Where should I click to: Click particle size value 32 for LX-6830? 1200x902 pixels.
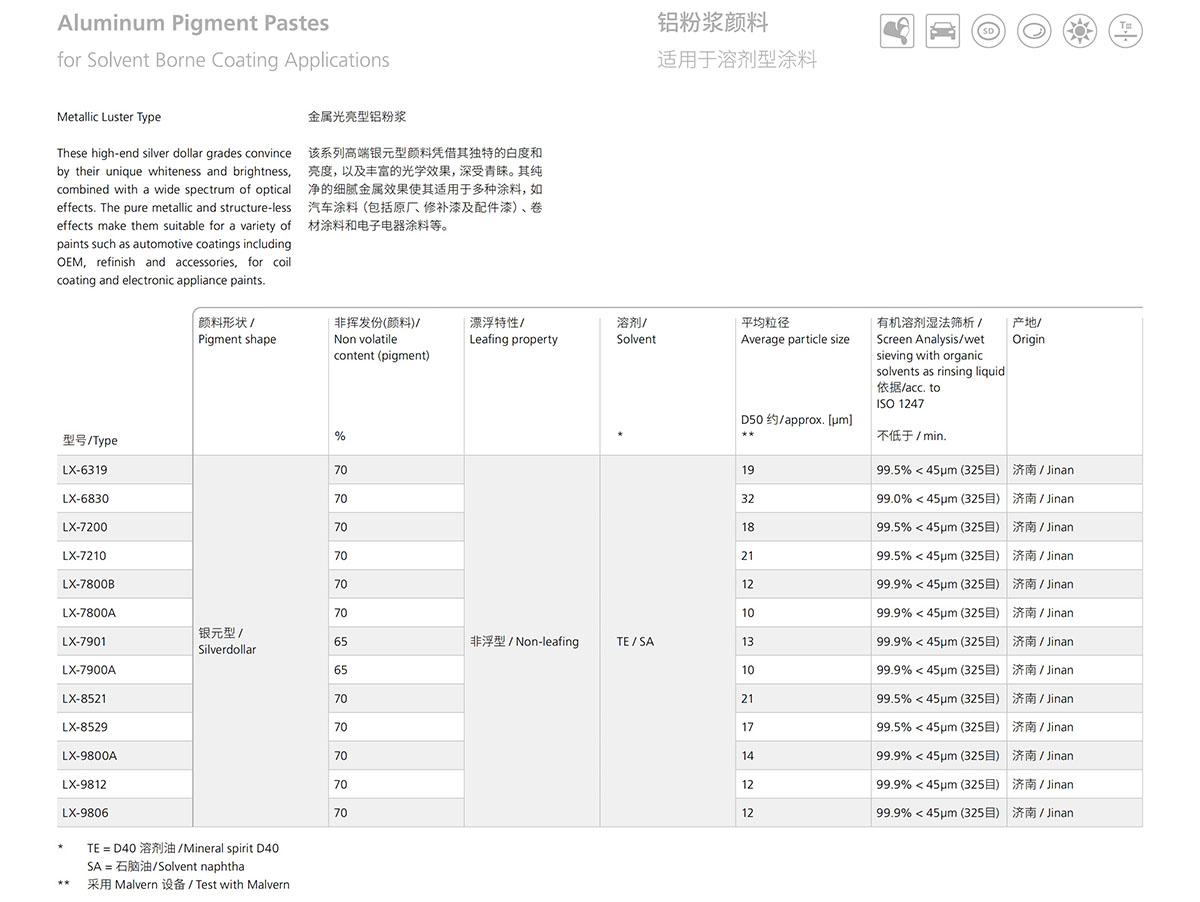[x=748, y=499]
